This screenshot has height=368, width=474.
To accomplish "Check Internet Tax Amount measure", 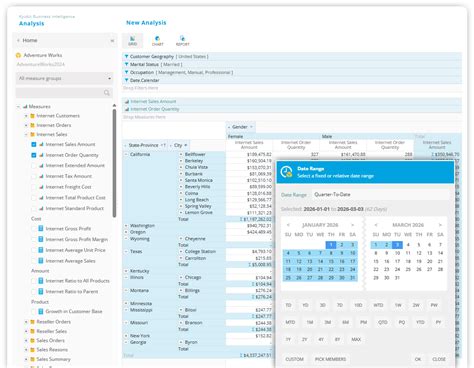I will [x=34, y=176].
